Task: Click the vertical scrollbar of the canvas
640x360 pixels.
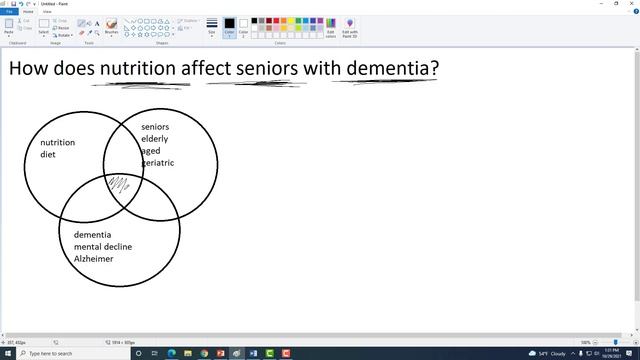Action: tap(637, 176)
